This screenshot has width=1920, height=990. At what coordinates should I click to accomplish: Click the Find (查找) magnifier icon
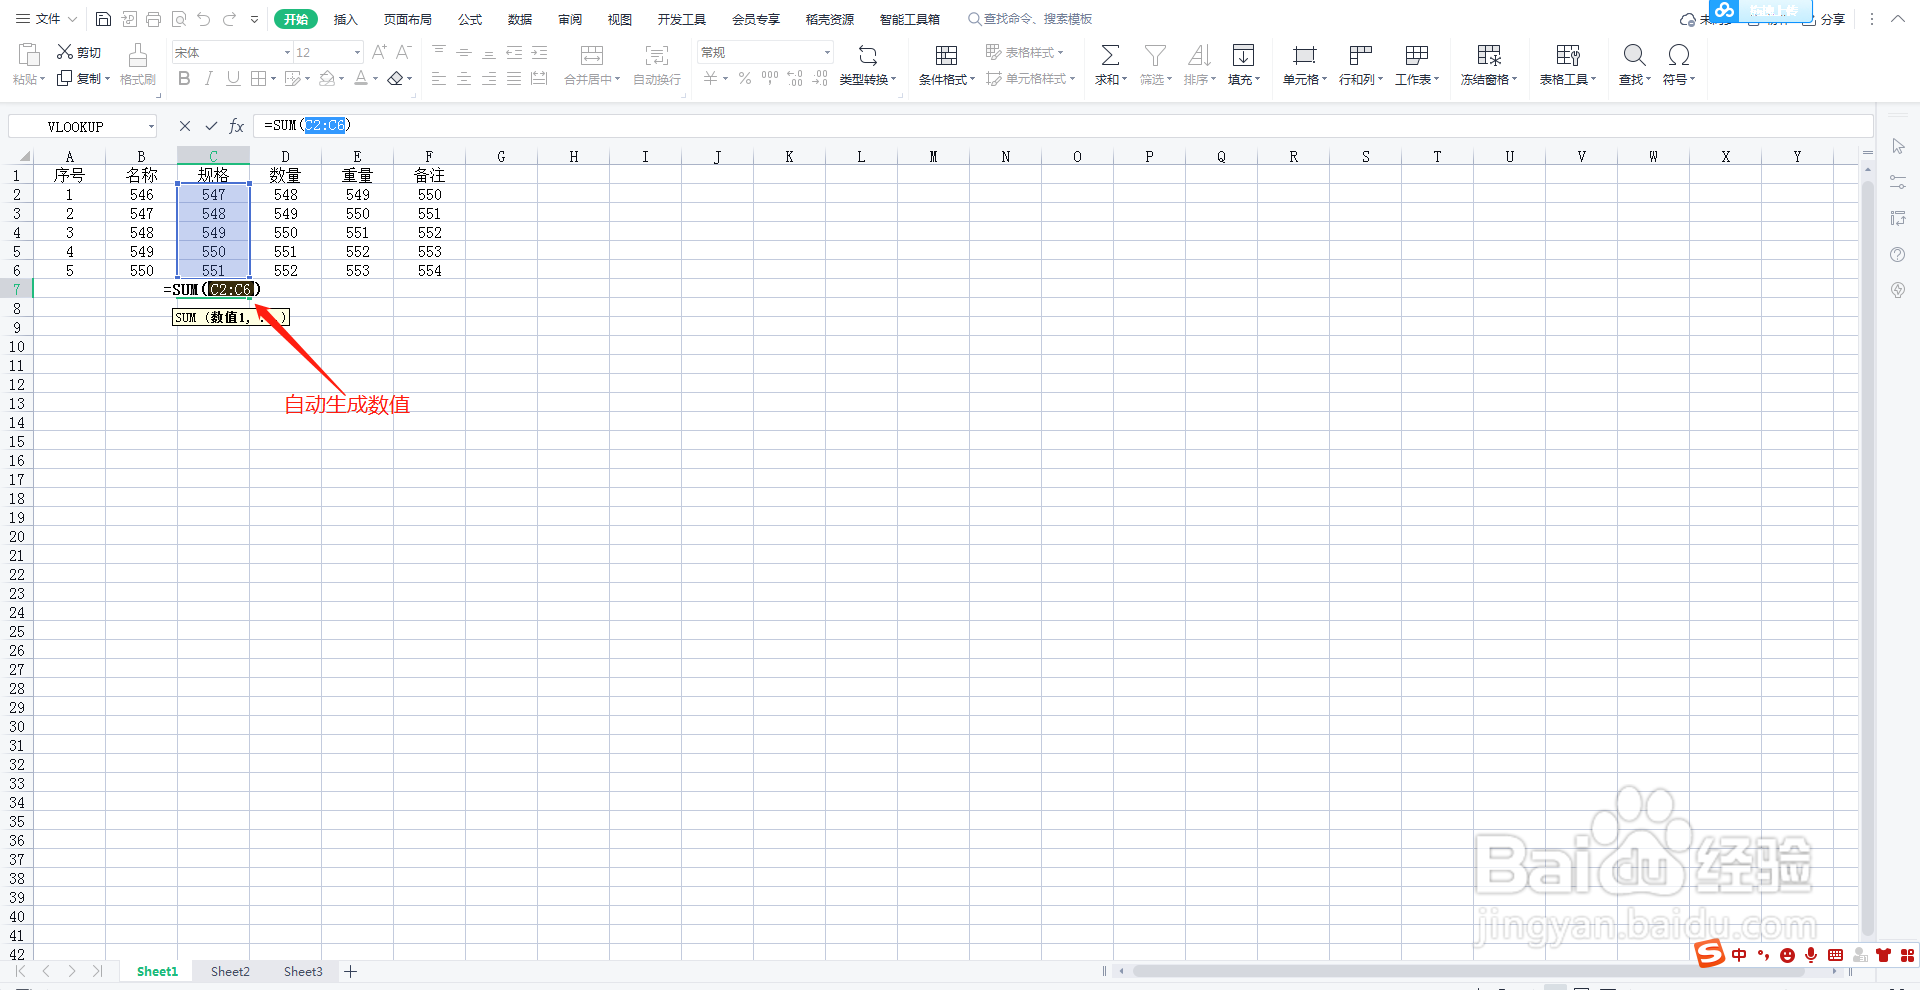point(1634,55)
